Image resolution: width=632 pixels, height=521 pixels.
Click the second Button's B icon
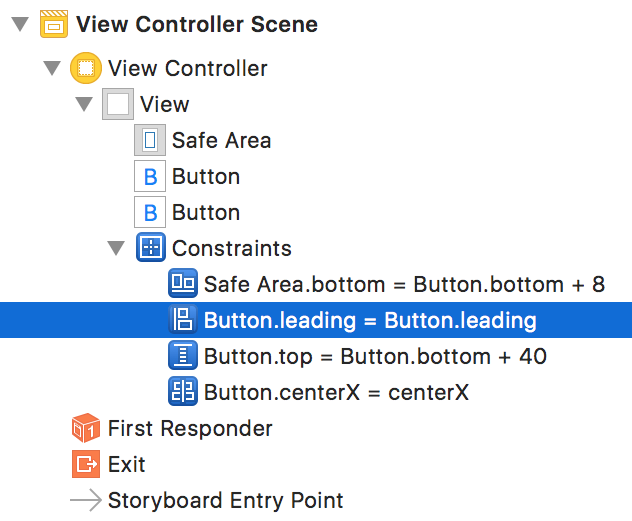(150, 212)
